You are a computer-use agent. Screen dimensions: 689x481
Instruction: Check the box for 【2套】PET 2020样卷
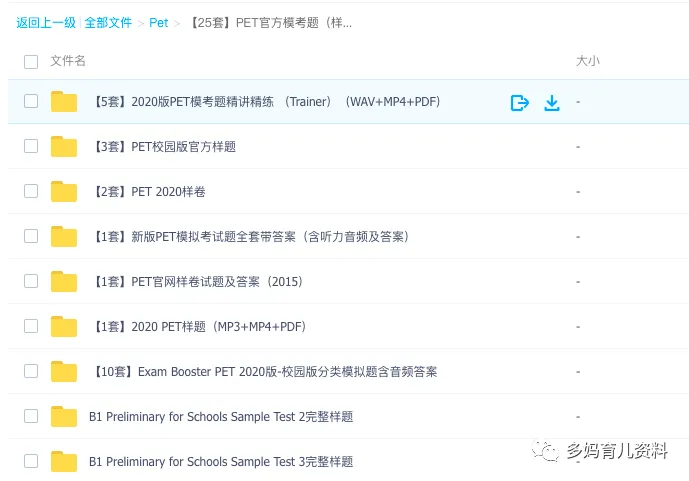31,191
